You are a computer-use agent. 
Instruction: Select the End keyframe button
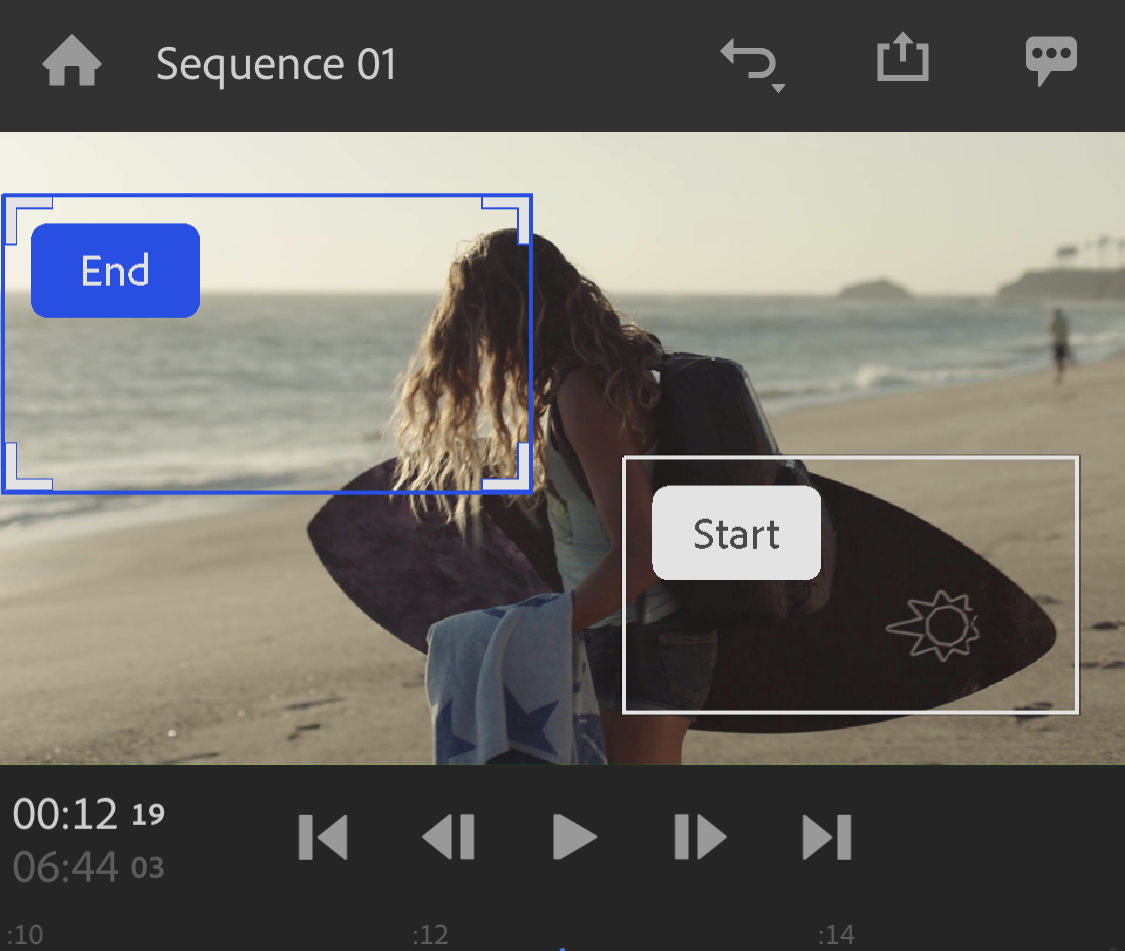coord(114,270)
